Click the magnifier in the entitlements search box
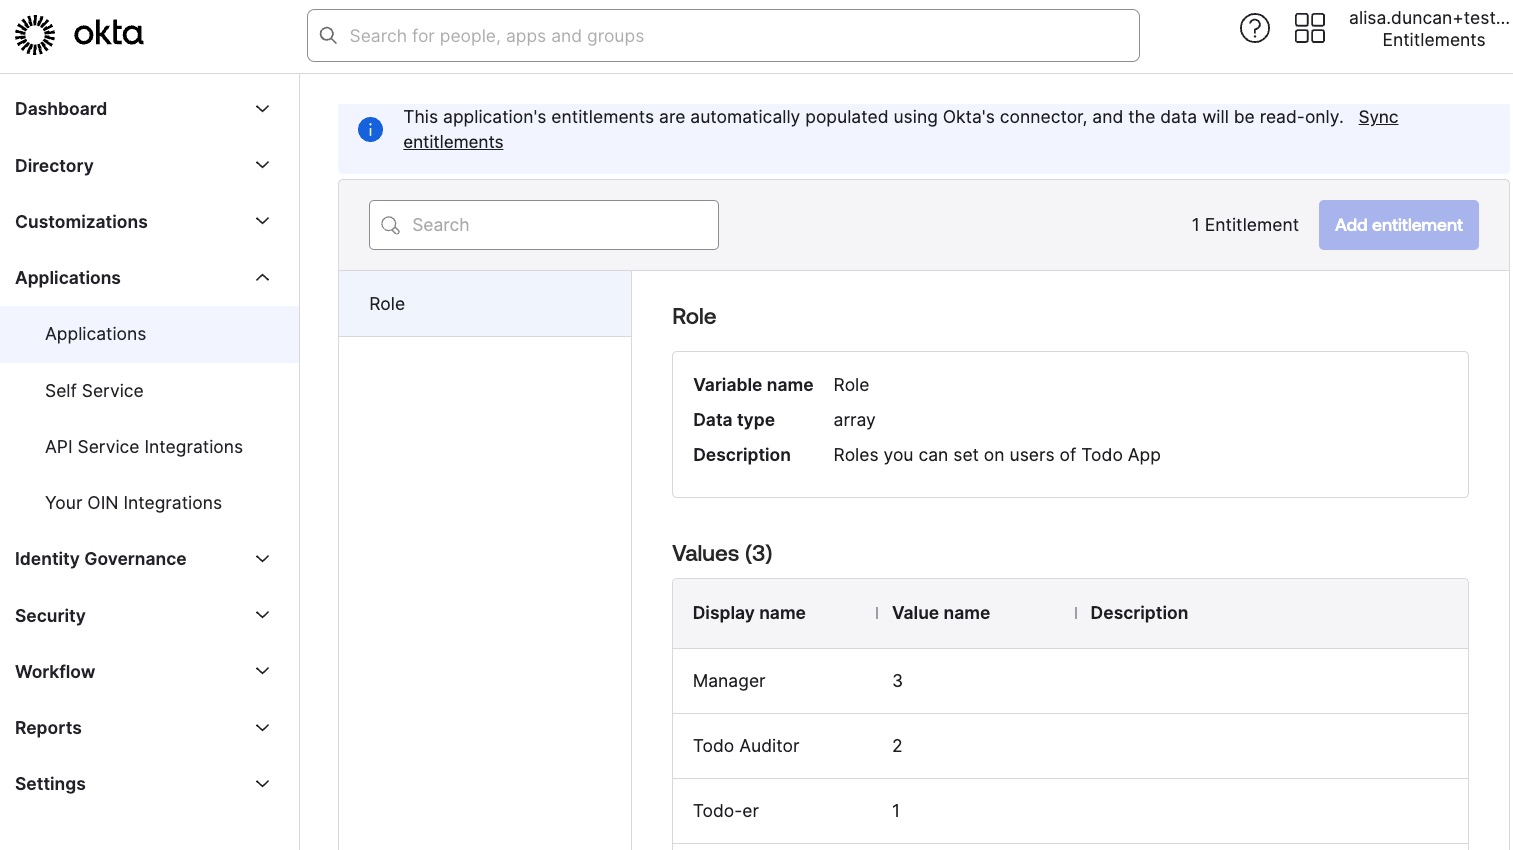 pyautogui.click(x=391, y=225)
